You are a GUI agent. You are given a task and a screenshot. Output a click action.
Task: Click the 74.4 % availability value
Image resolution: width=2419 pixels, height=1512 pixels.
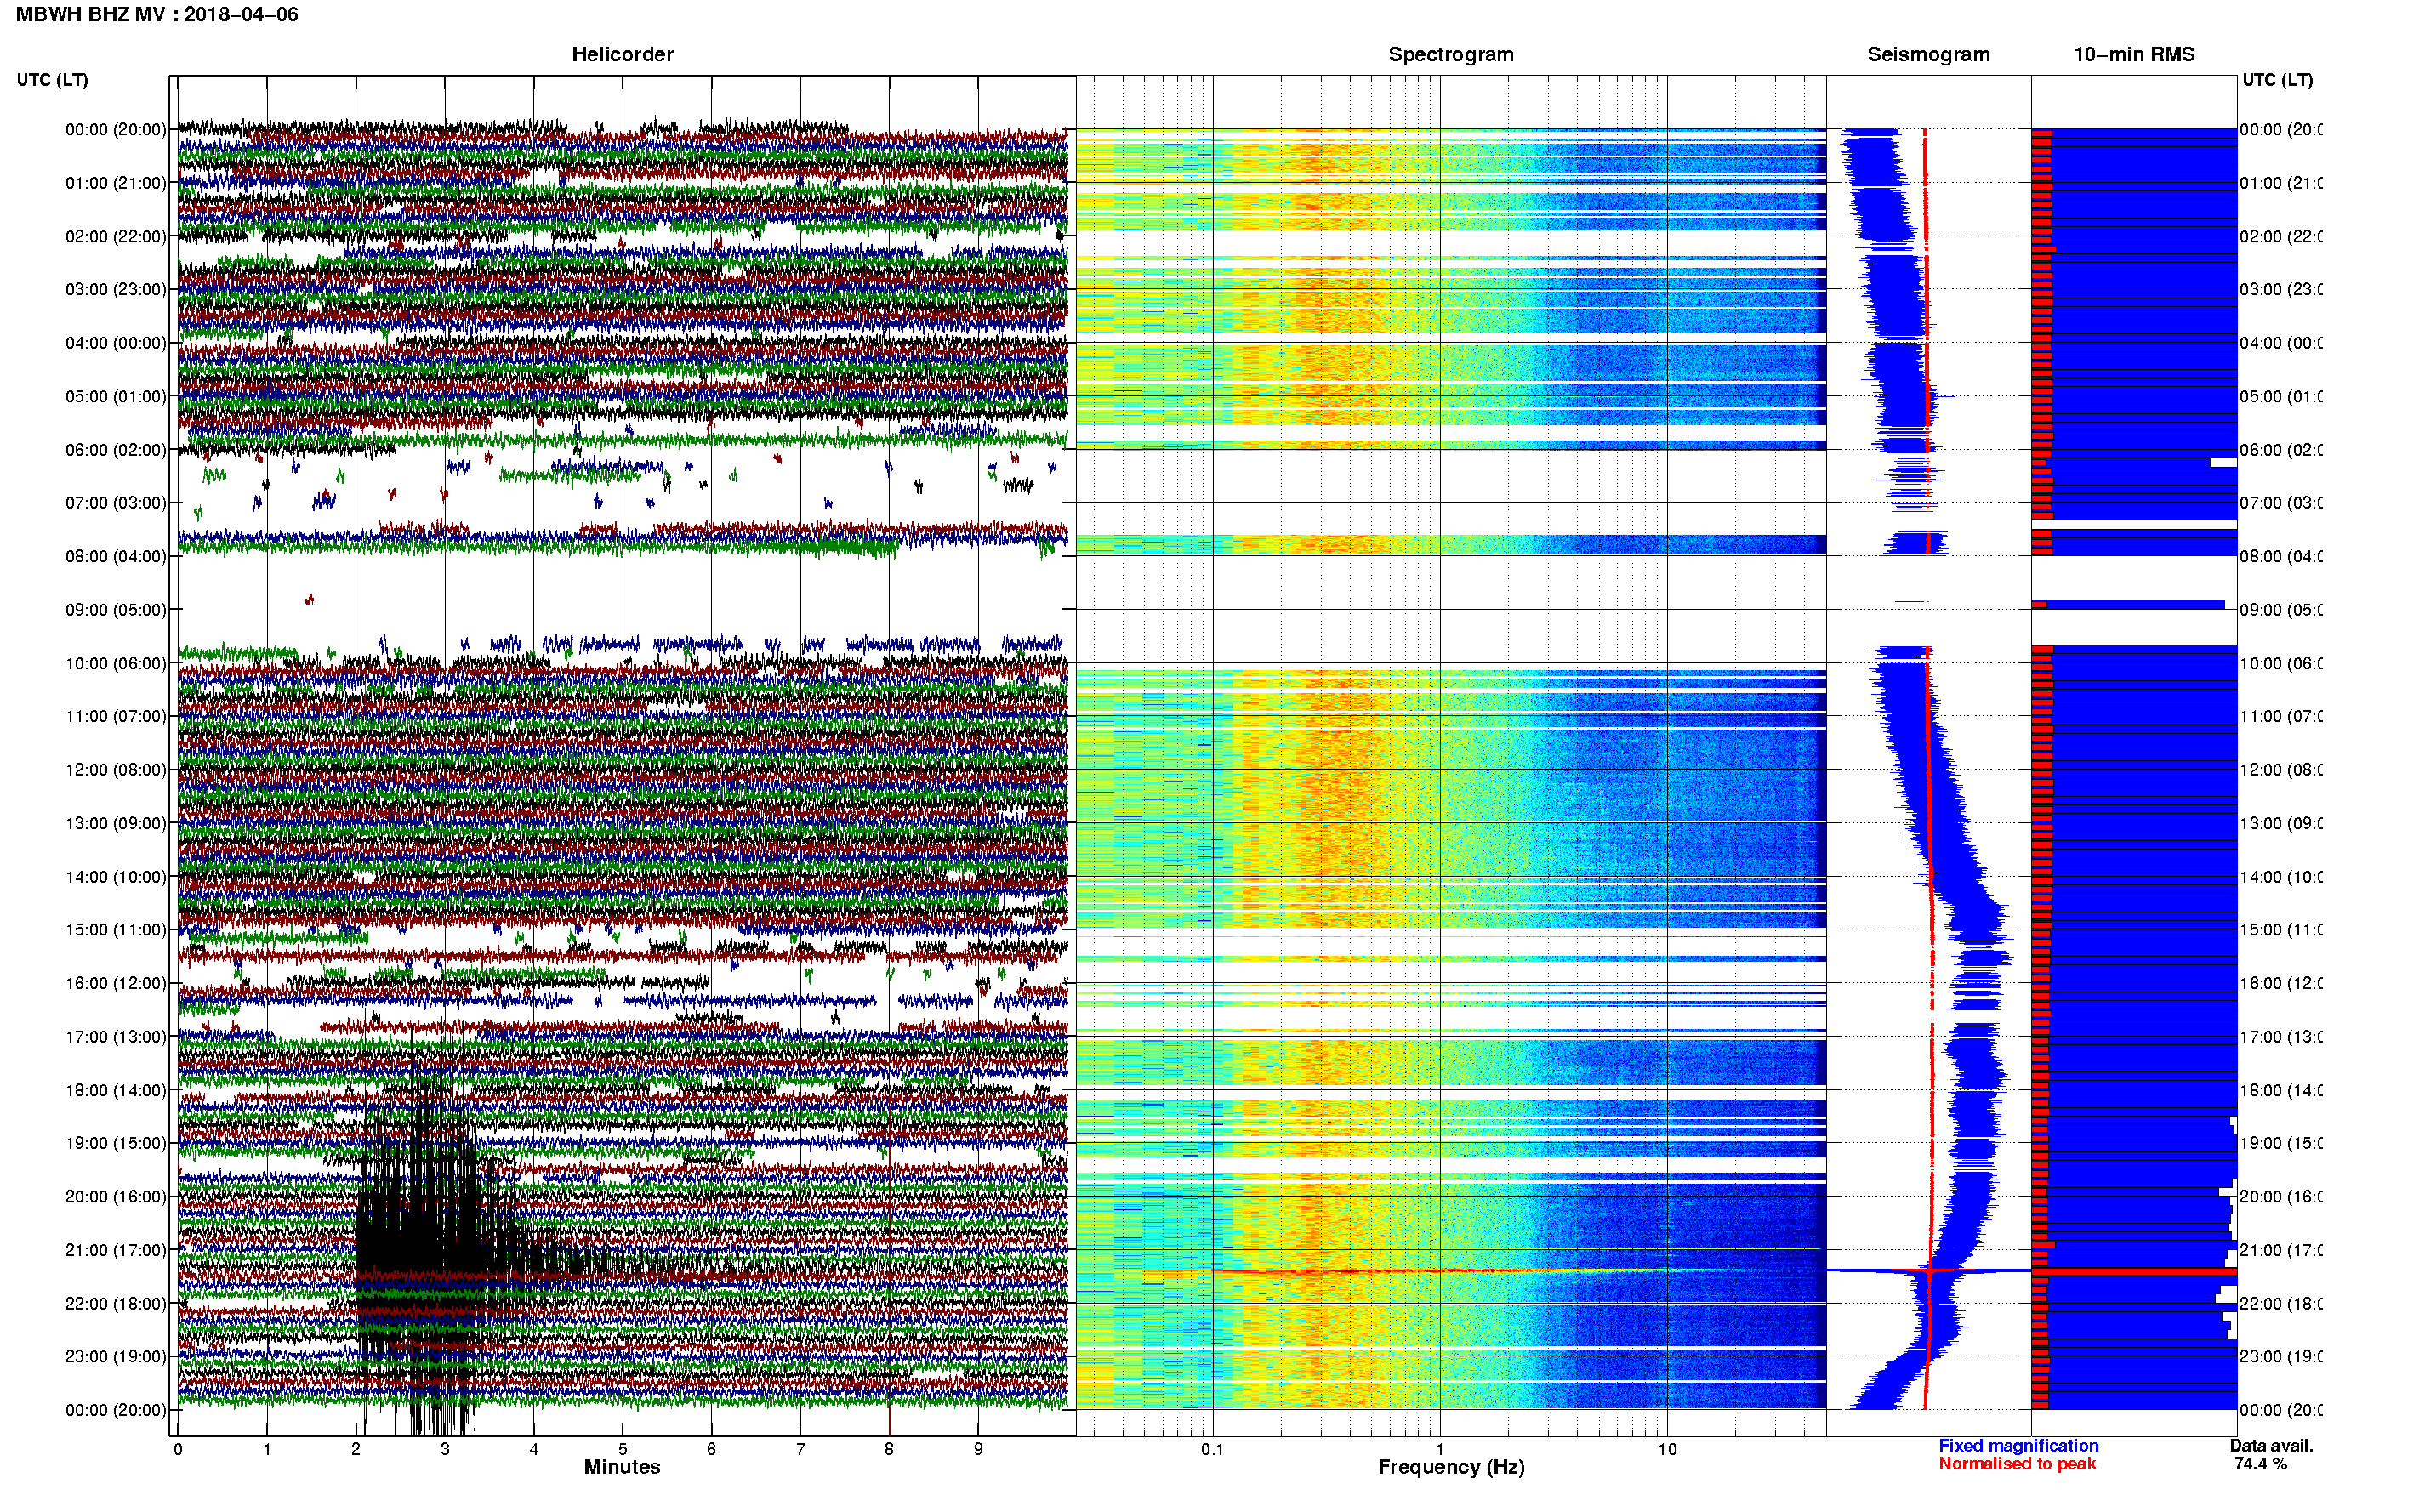pyautogui.click(x=2260, y=1464)
